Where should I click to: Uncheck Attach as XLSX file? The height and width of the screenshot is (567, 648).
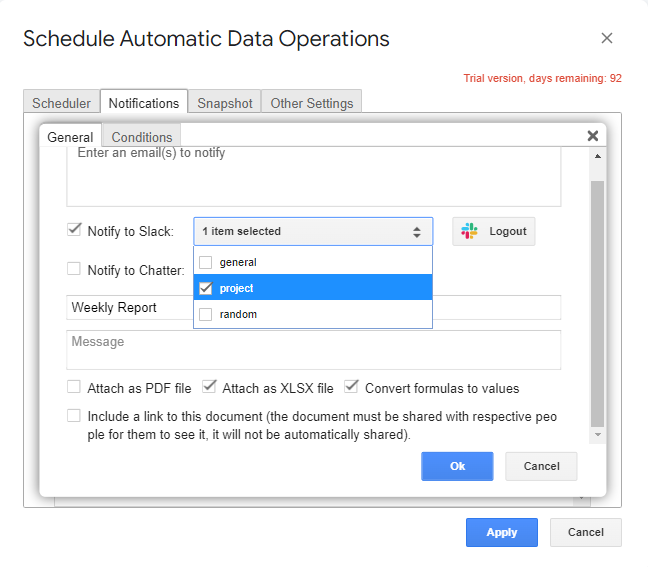tap(209, 387)
